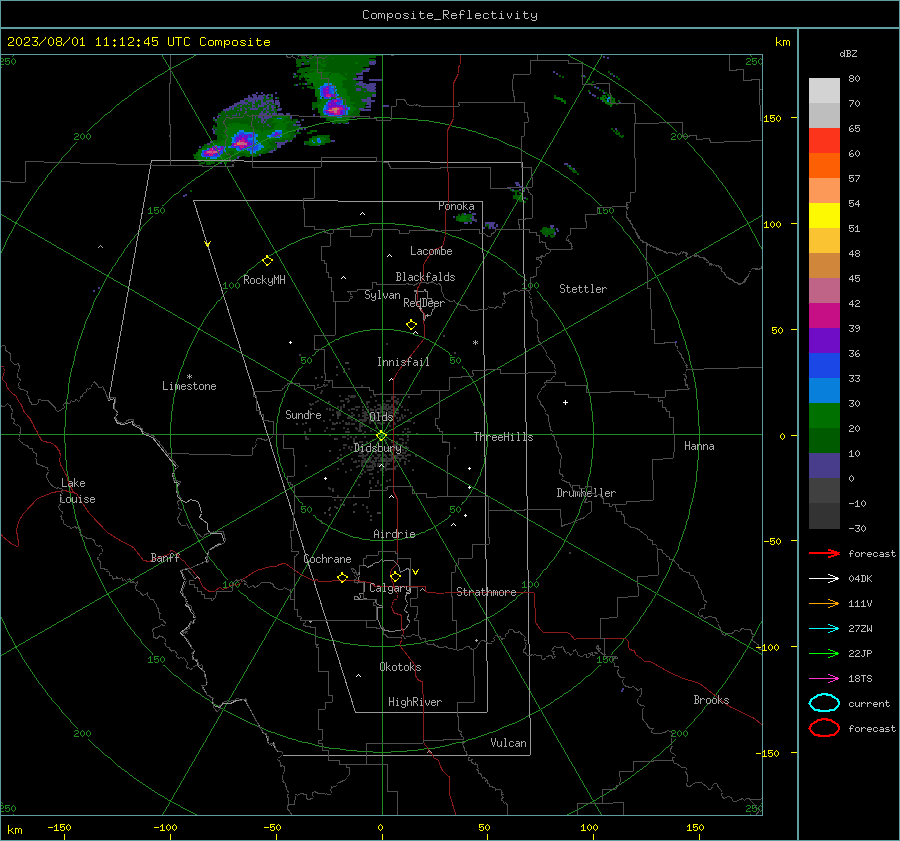Select the red 65 dBZ color swatch

(824, 140)
